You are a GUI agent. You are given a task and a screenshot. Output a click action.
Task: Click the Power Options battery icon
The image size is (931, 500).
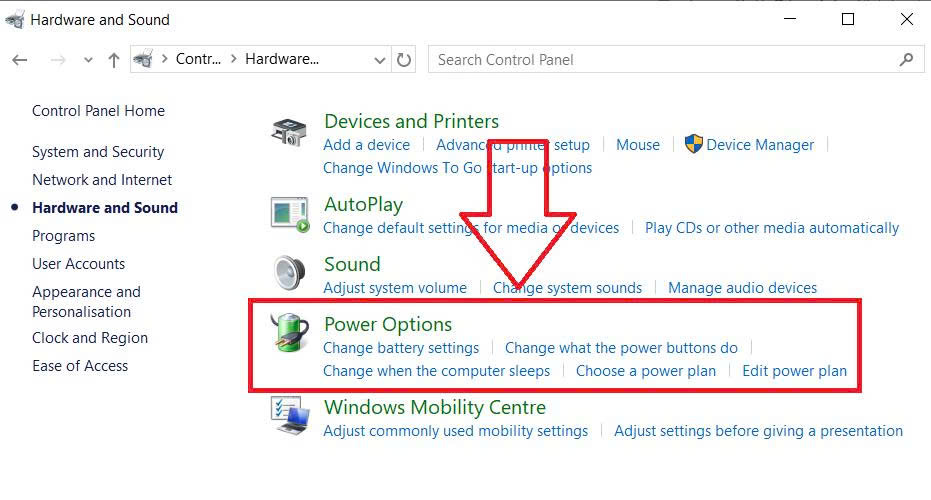(290, 333)
